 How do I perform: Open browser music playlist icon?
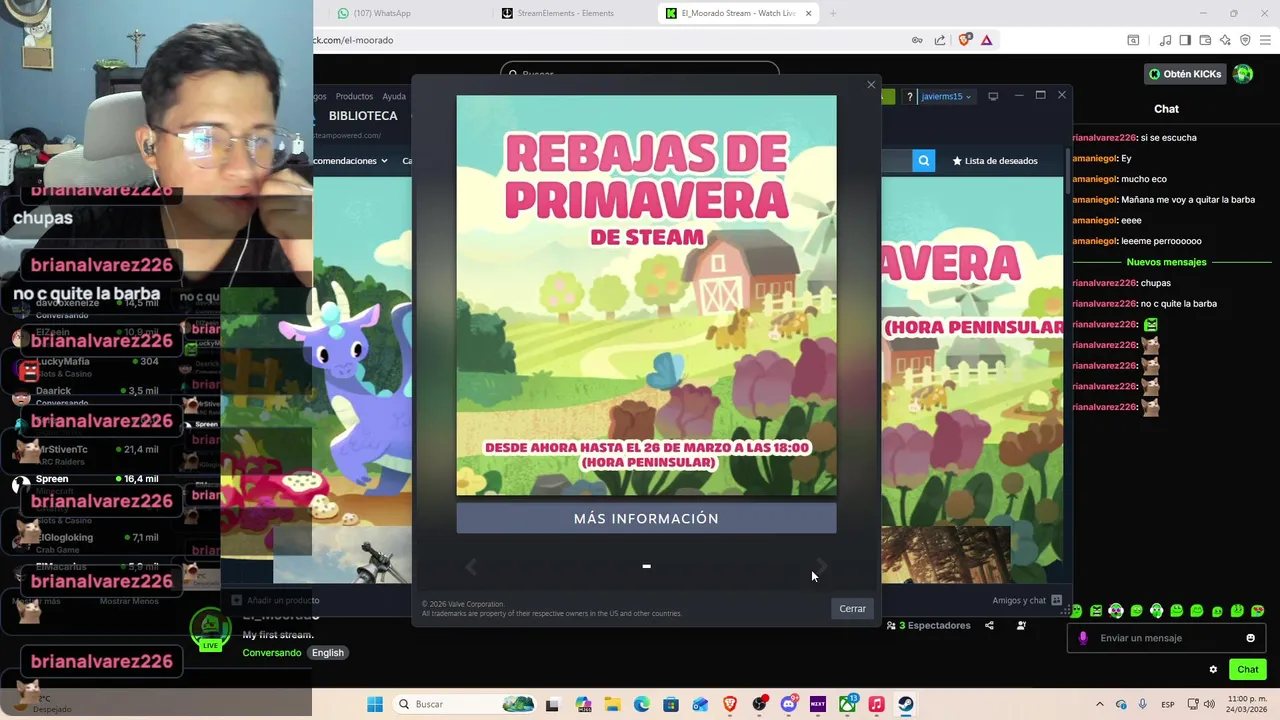pos(1165,40)
